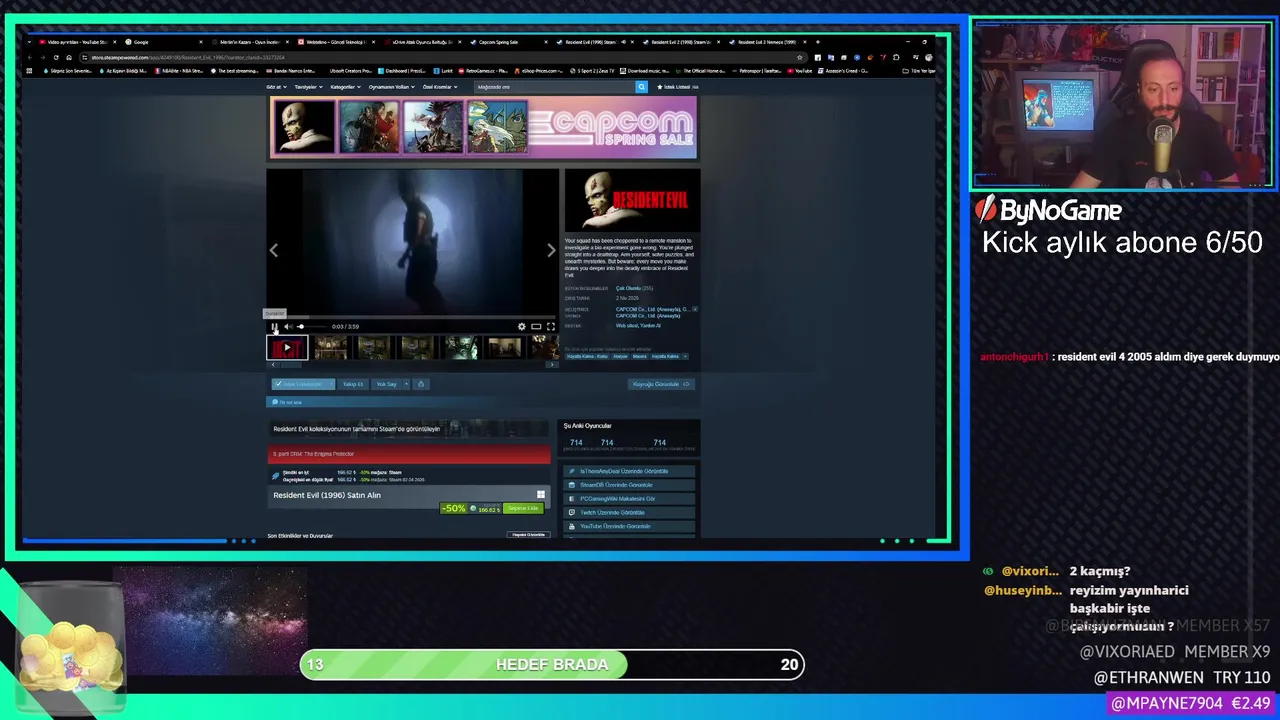The image size is (1280, 720).
Task: Switch to the Resident Evil 3 Nemesis tab
Action: (766, 42)
